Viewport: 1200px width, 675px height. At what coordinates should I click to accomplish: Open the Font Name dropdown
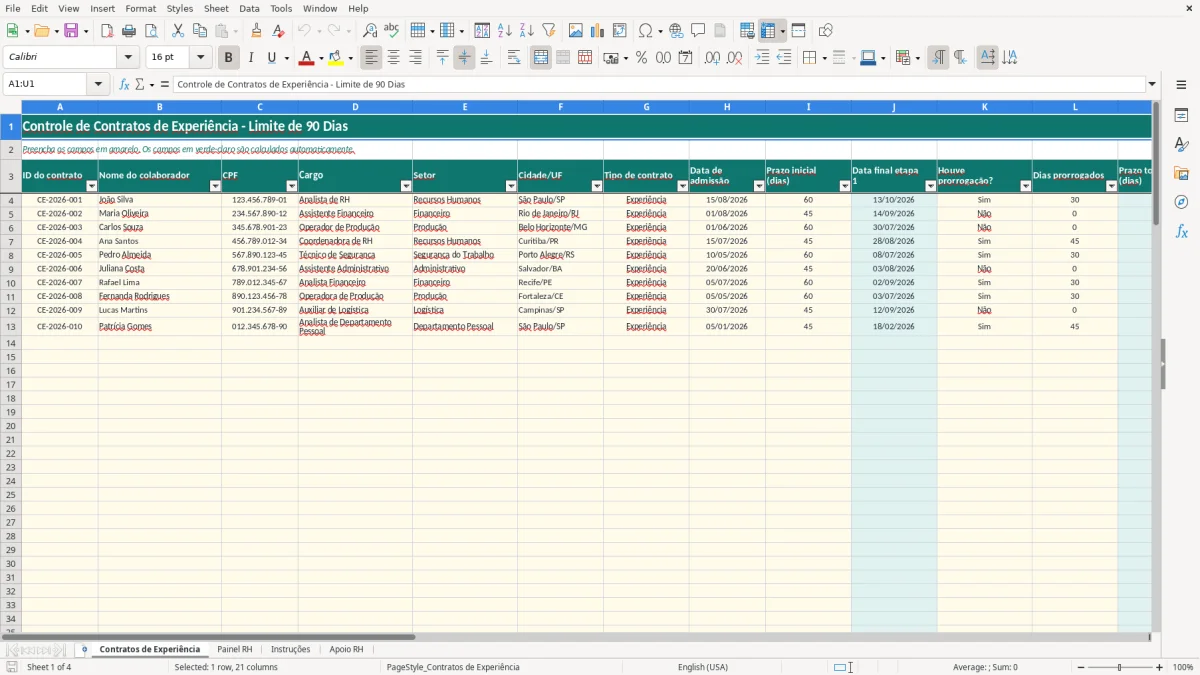pos(128,58)
